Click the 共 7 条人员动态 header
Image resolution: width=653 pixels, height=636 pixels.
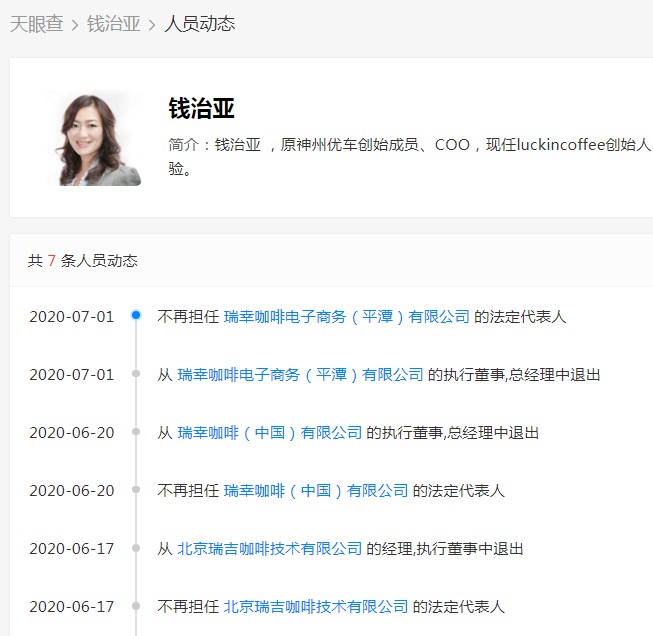click(x=82, y=261)
